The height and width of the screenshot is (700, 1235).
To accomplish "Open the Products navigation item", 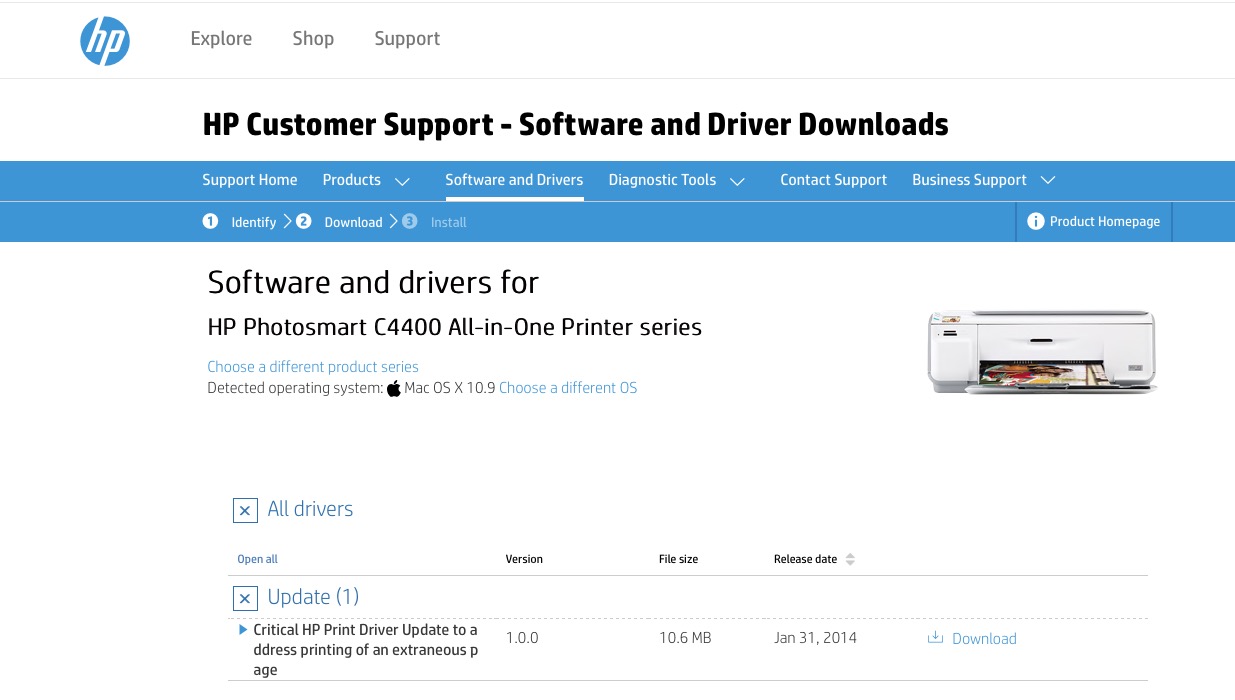I will tap(351, 180).
